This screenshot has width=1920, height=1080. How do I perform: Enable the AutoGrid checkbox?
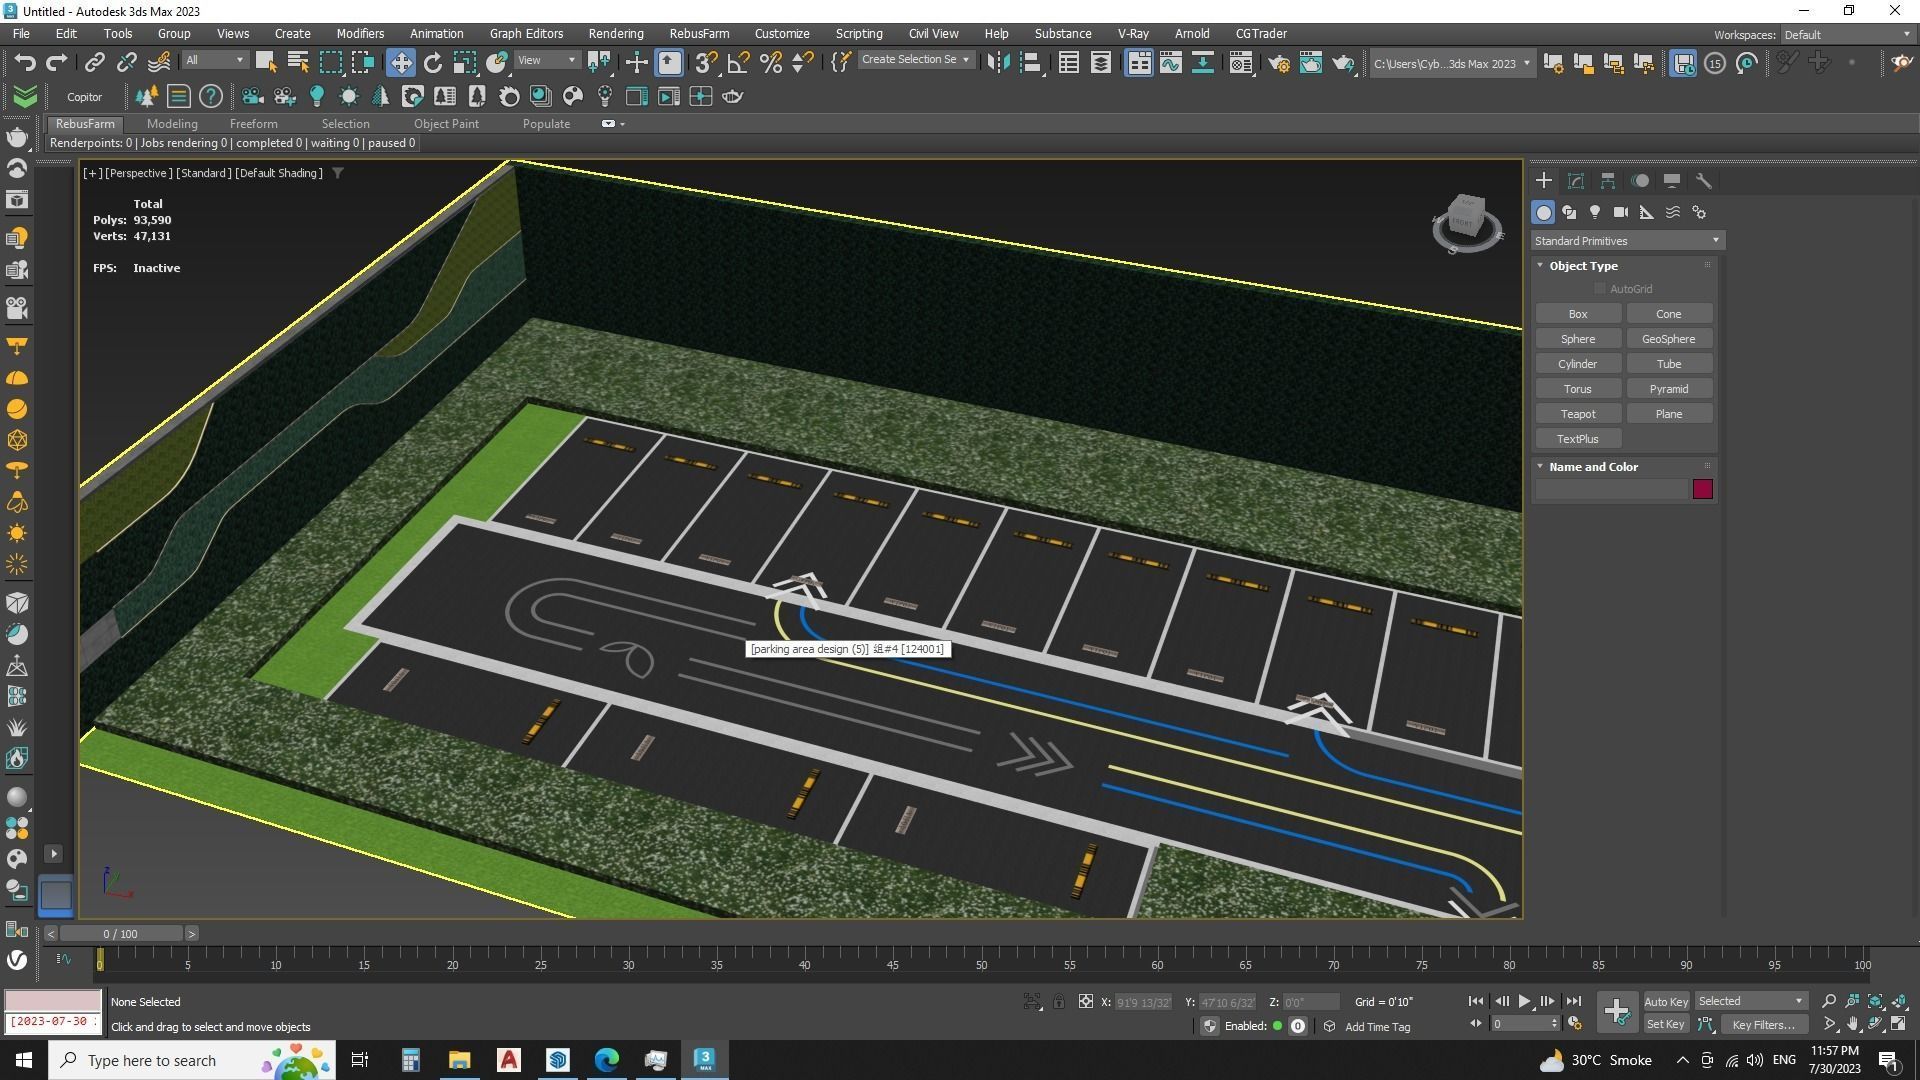(1599, 289)
